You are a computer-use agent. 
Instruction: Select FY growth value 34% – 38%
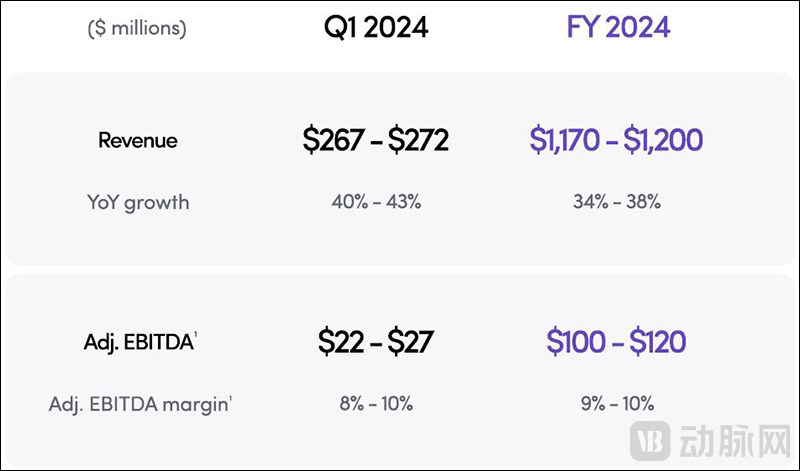(615, 202)
